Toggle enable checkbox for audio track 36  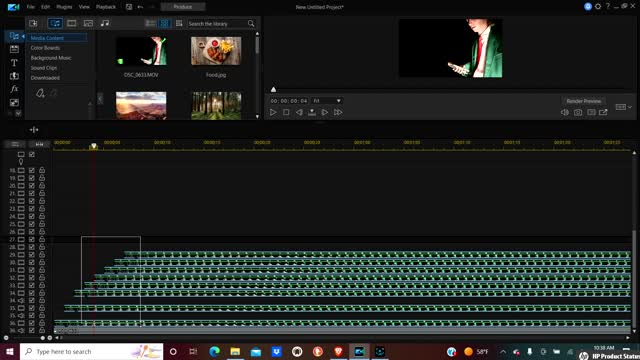[32, 331]
